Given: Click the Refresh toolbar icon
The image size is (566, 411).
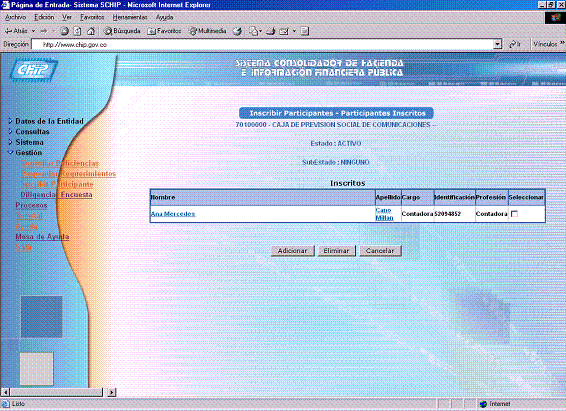Looking at the screenshot, I should pyautogui.click(x=77, y=31).
